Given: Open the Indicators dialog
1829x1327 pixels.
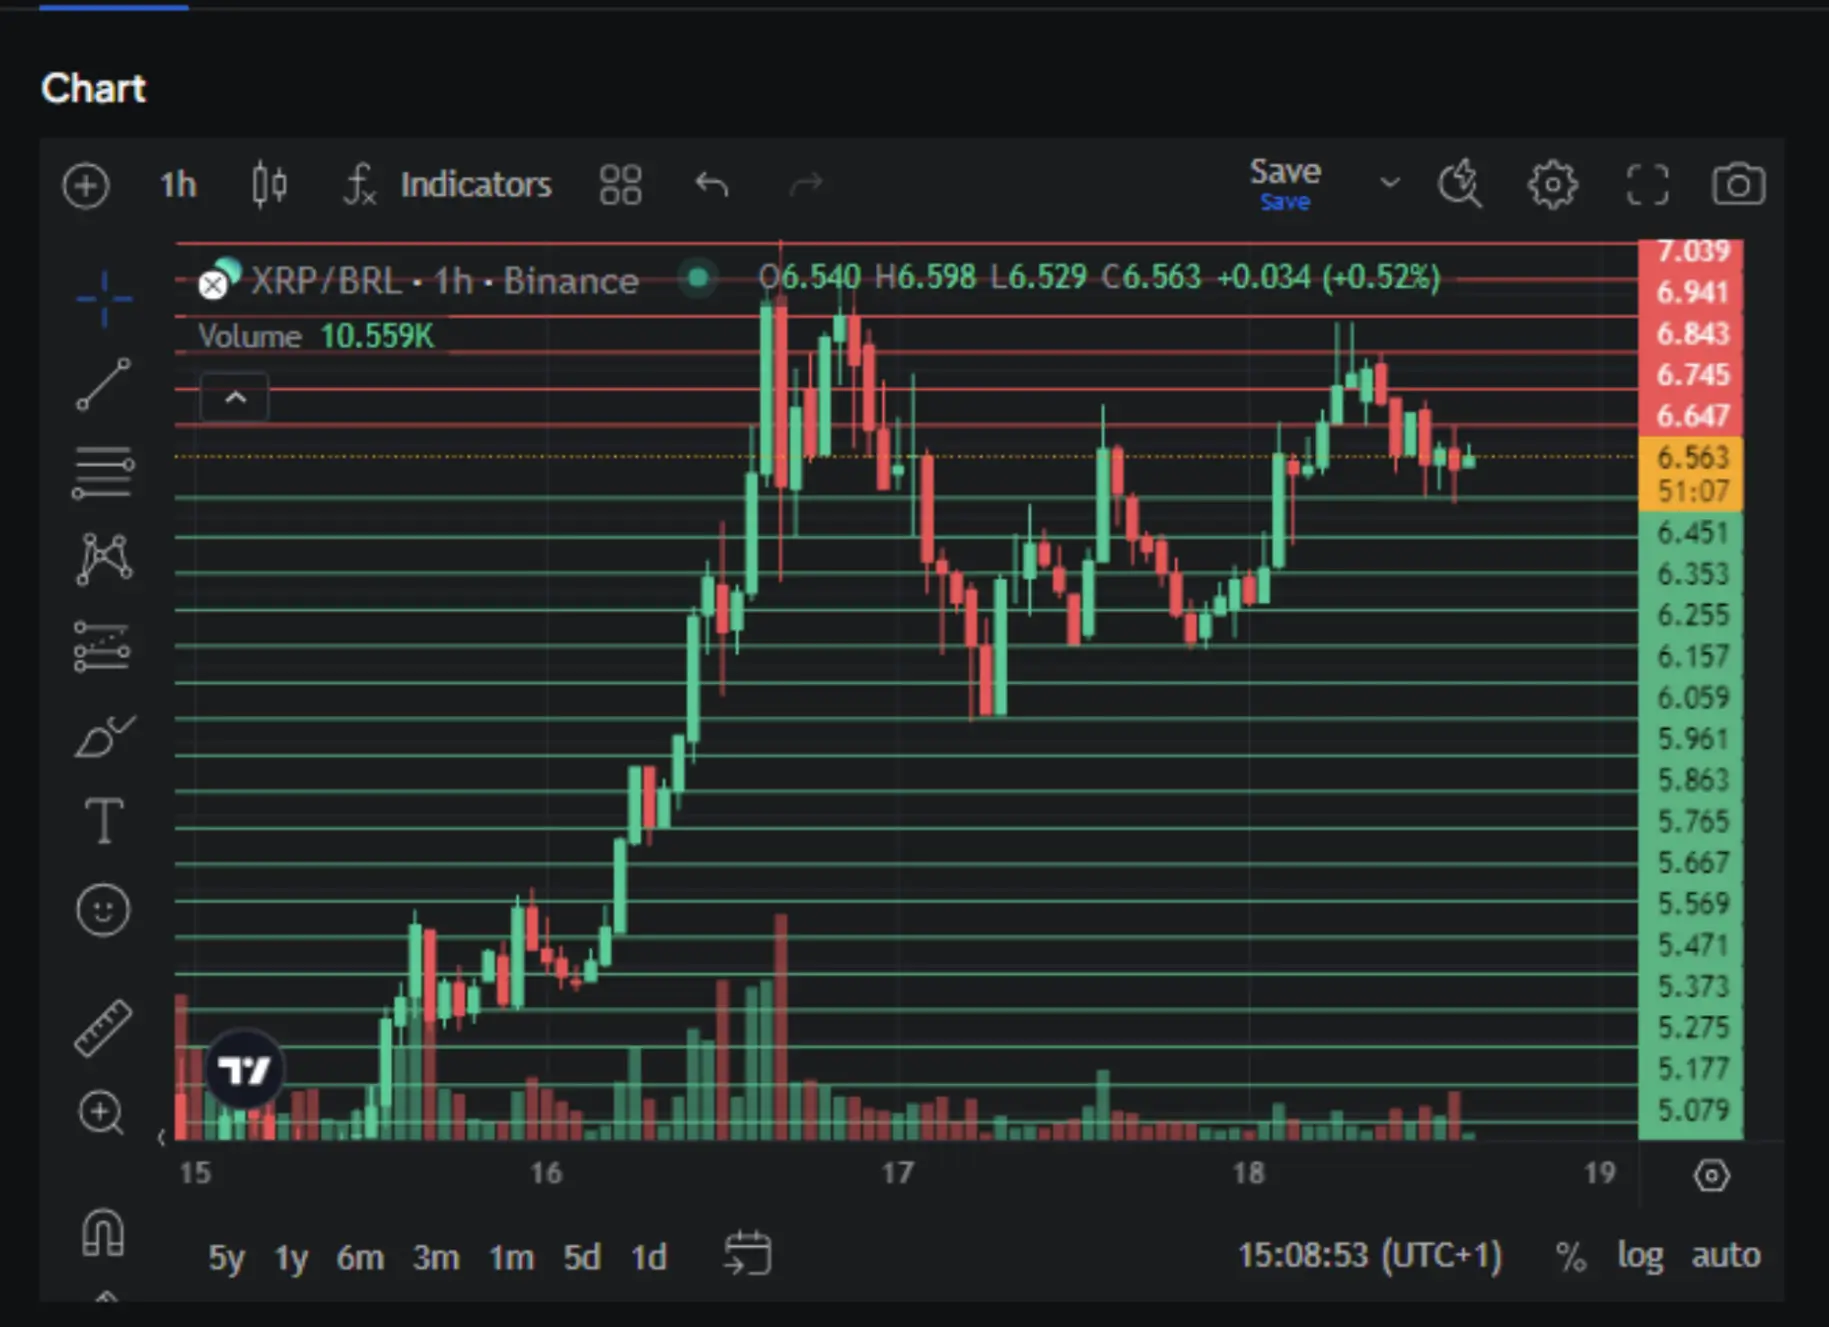Looking at the screenshot, I should click(475, 184).
